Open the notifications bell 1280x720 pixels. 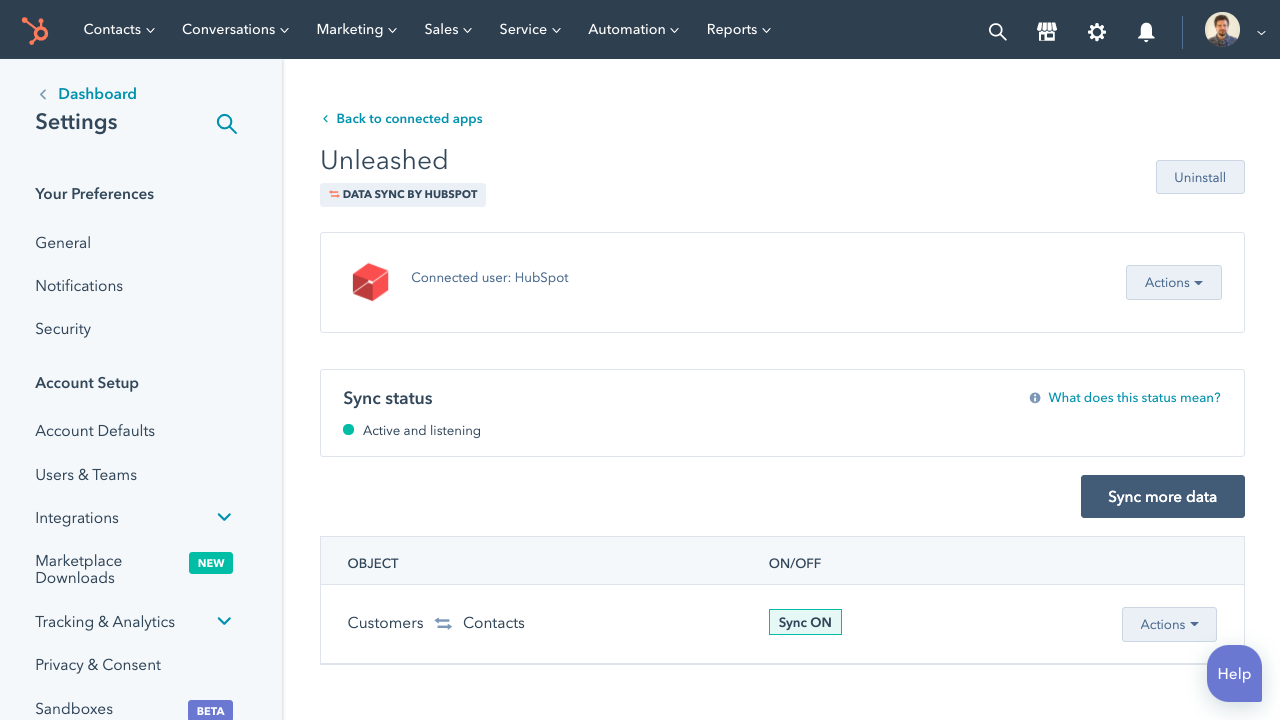(1146, 31)
